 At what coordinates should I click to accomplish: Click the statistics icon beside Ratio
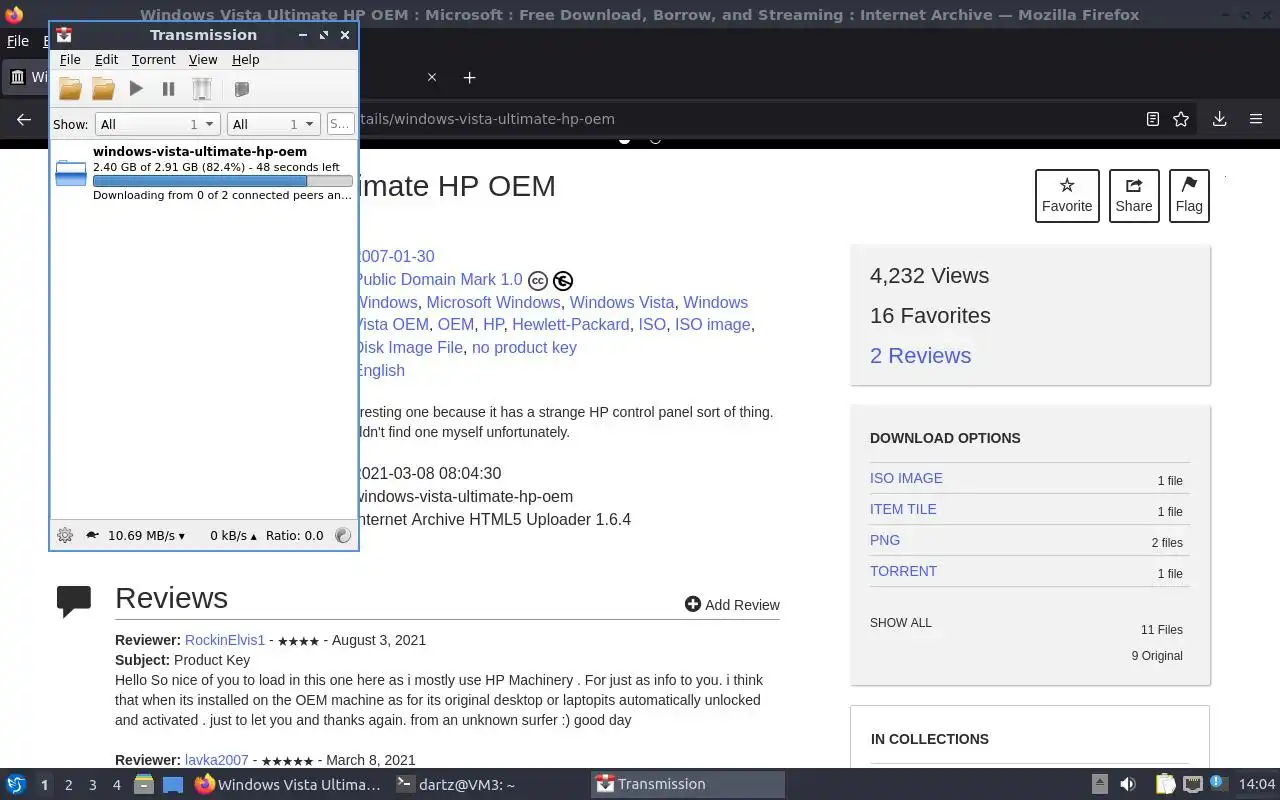click(x=343, y=535)
